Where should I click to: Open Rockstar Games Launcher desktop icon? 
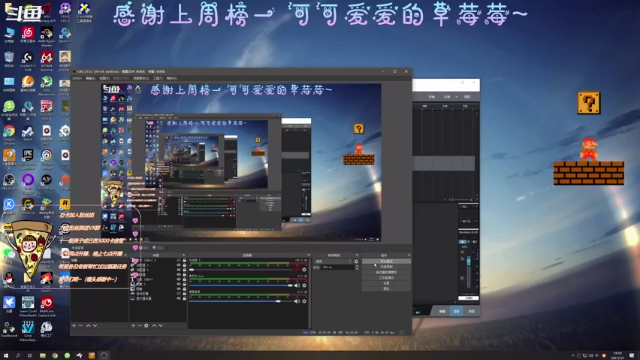point(65,203)
